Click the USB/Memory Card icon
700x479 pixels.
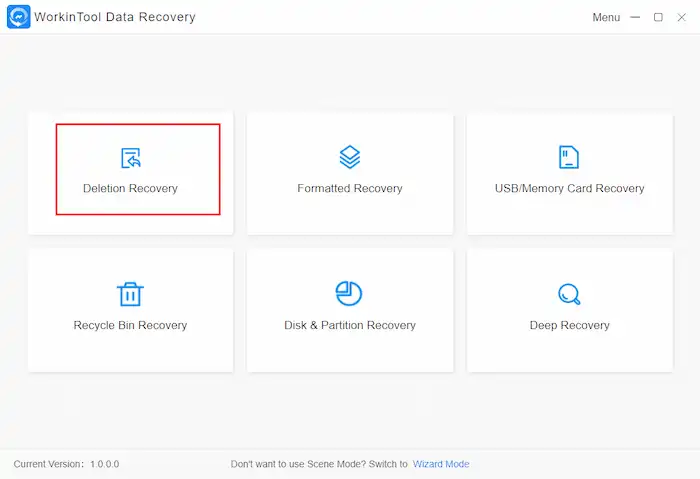tap(569, 157)
